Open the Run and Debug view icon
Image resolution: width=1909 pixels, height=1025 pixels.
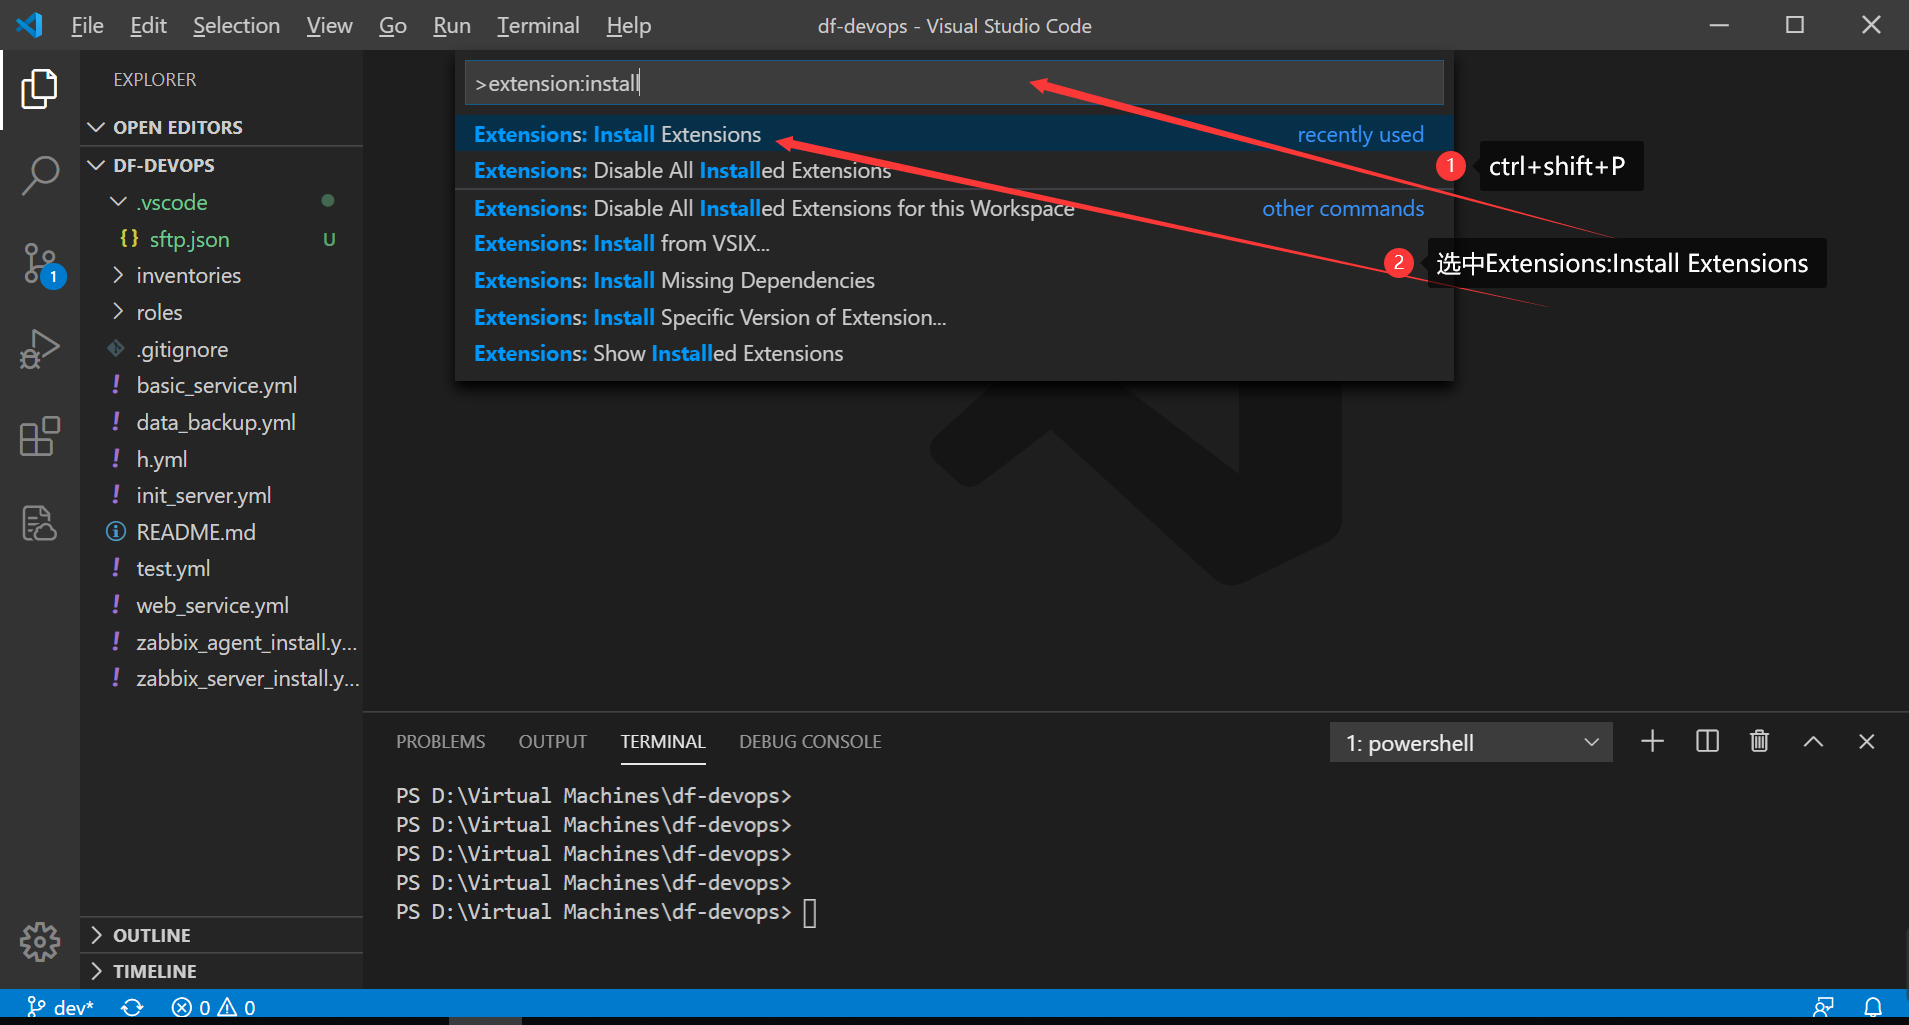click(39, 349)
